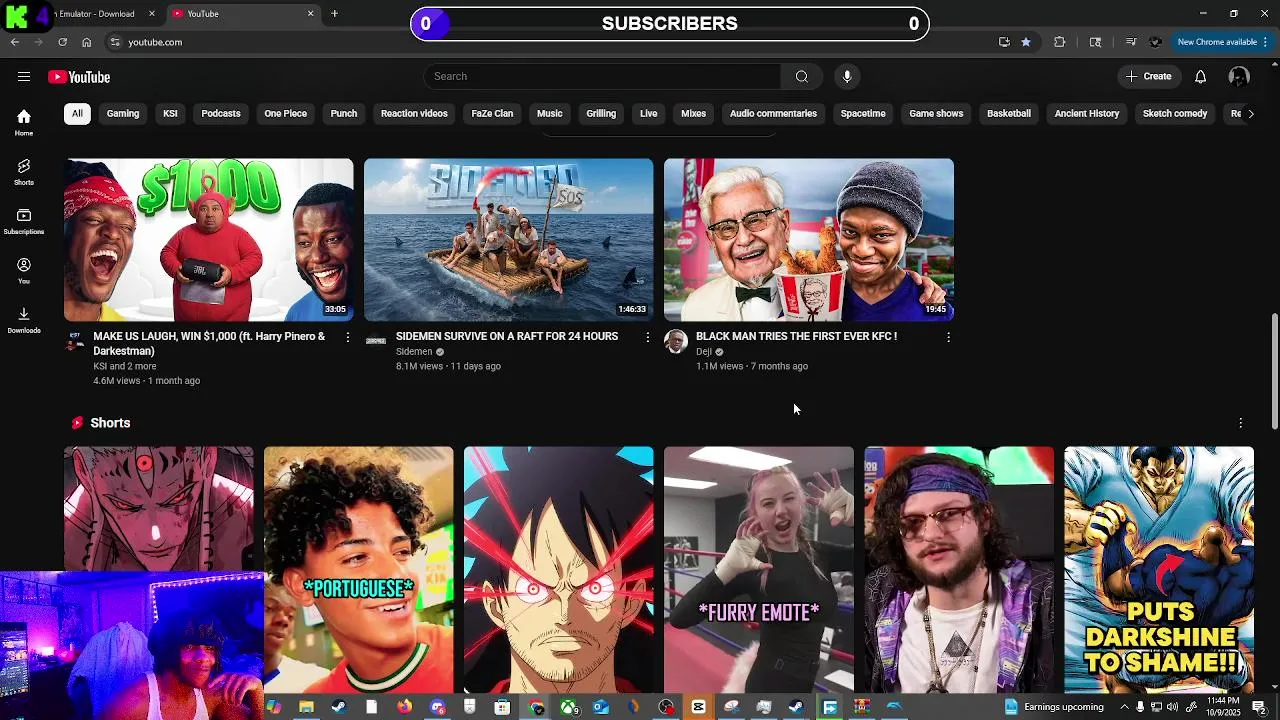The height and width of the screenshot is (720, 1280).
Task: Select the Audio commentaries chip
Action: [x=773, y=114]
